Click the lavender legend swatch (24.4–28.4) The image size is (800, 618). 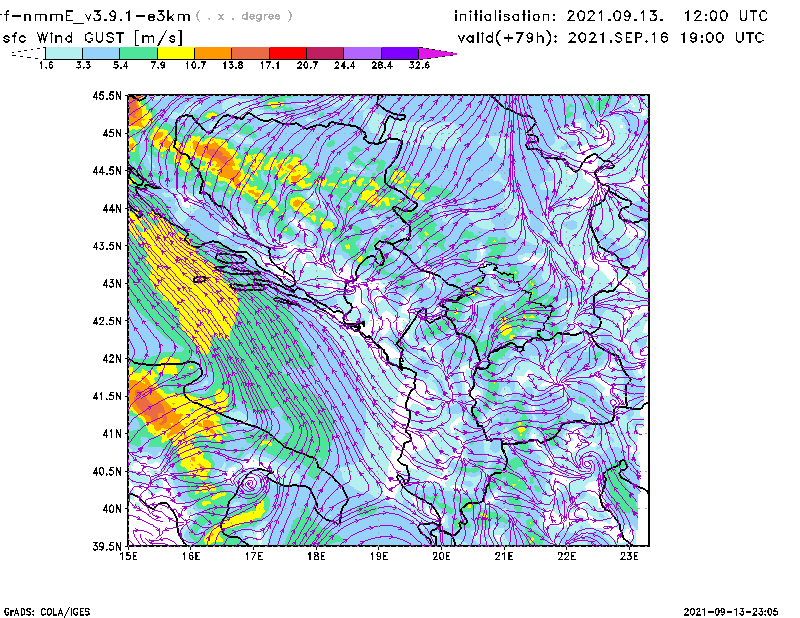pyautogui.click(x=362, y=53)
